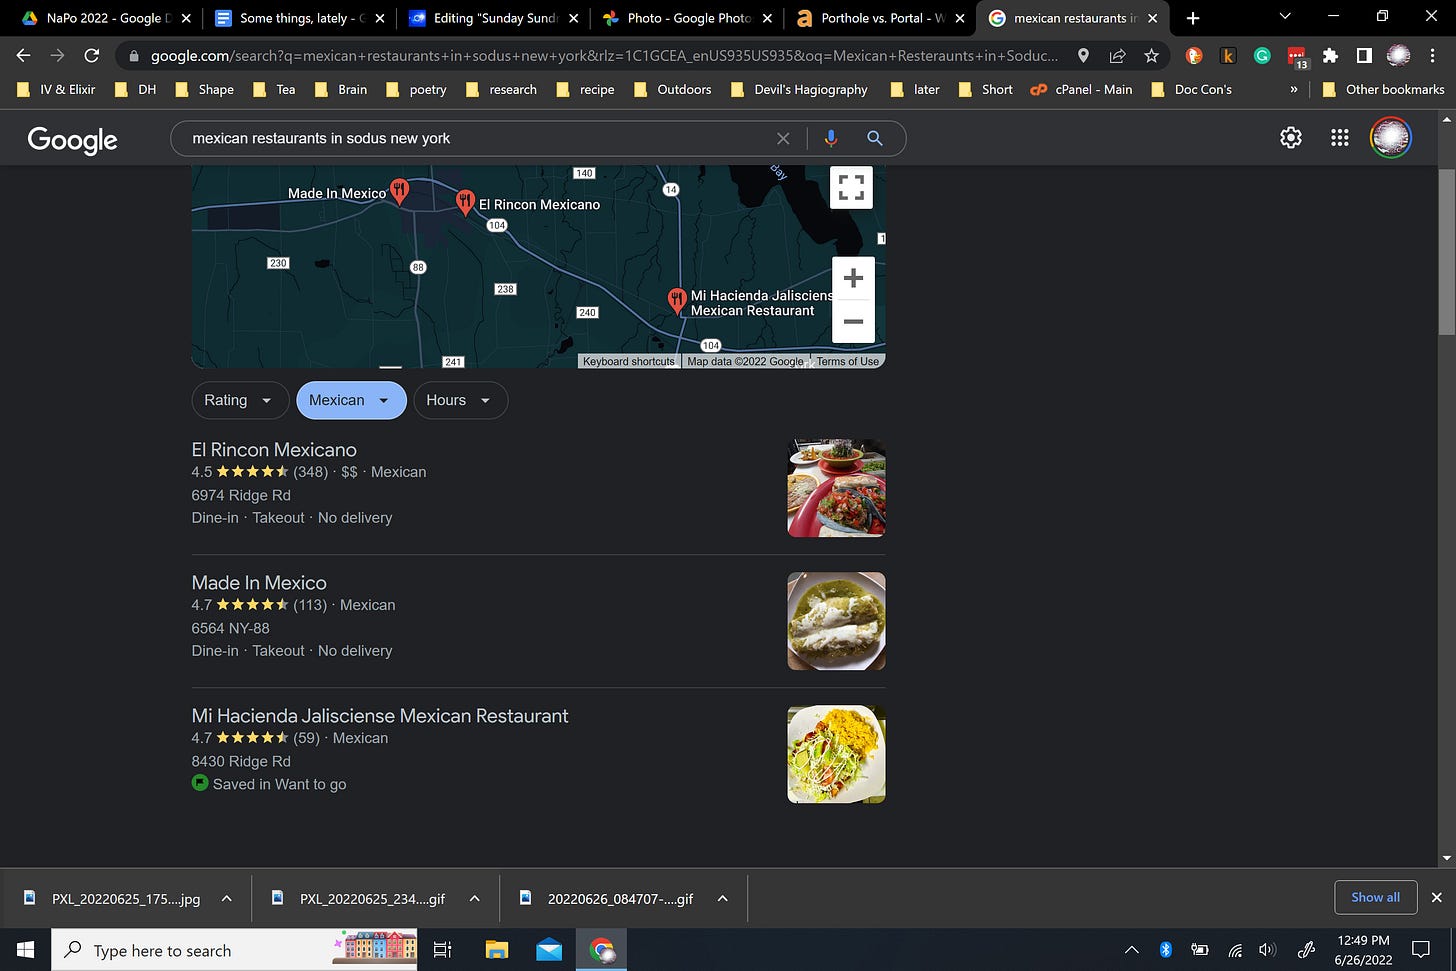This screenshot has height=971, width=1456.
Task: Click the share page icon in address bar
Action: 1117,56
